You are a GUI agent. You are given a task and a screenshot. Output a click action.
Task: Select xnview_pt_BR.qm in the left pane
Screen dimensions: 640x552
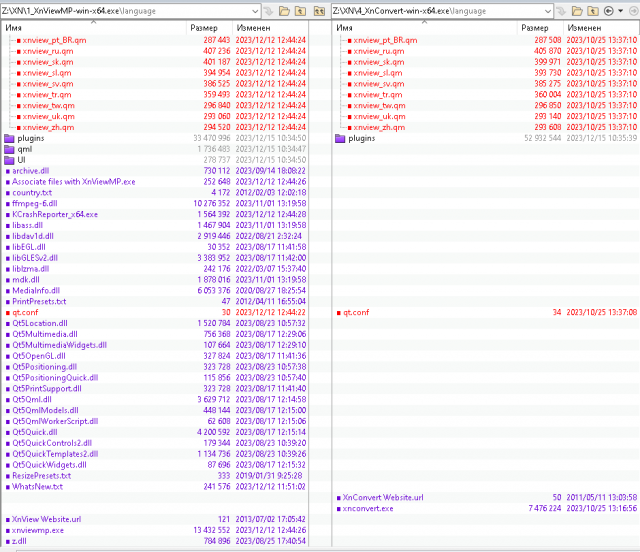point(155,40)
